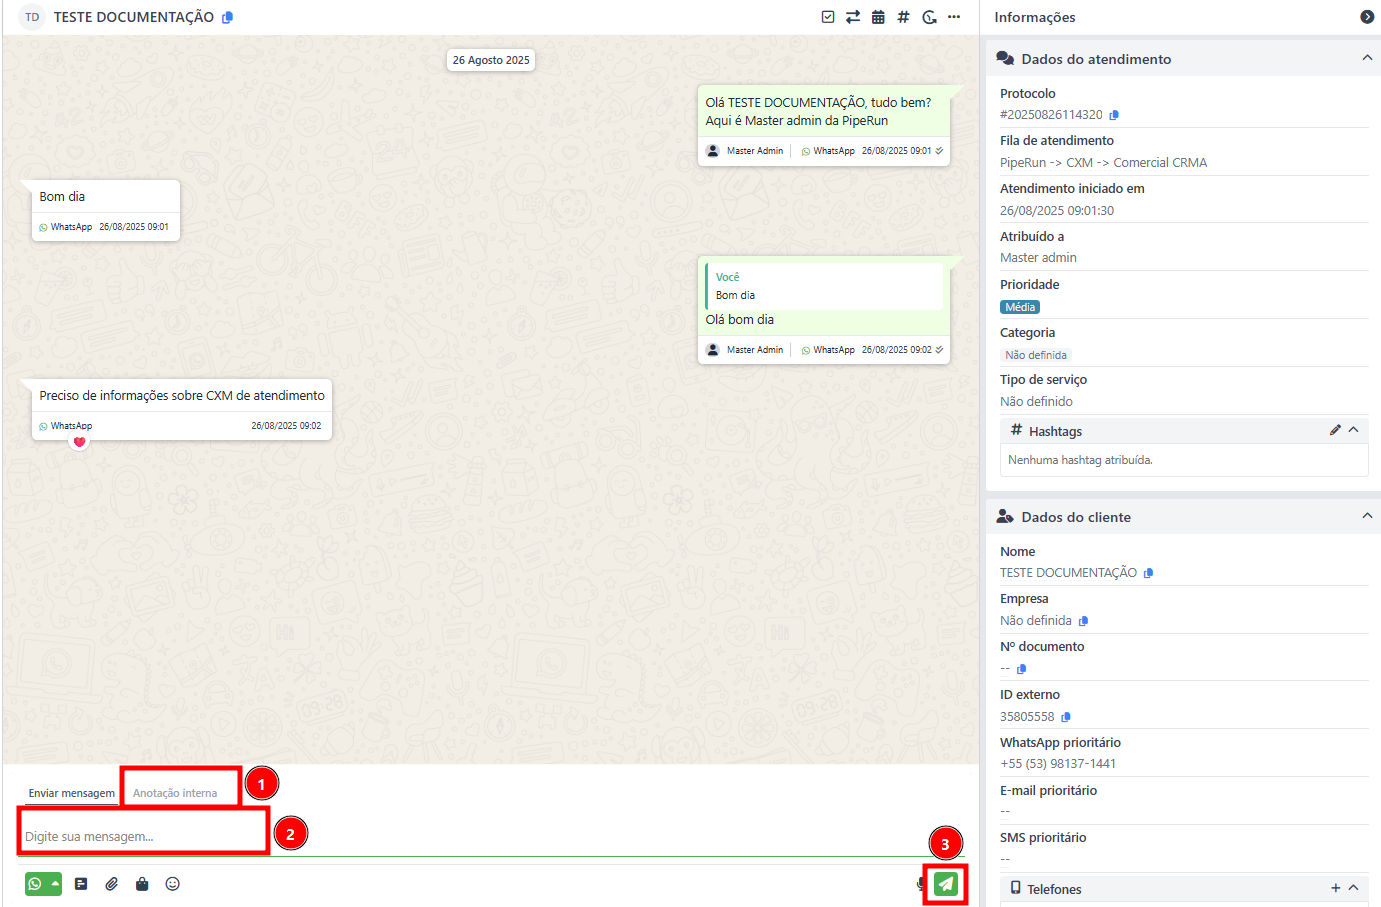Viewport: 1381px width, 907px height.
Task: Collapse the Informações side panel
Action: [1367, 17]
